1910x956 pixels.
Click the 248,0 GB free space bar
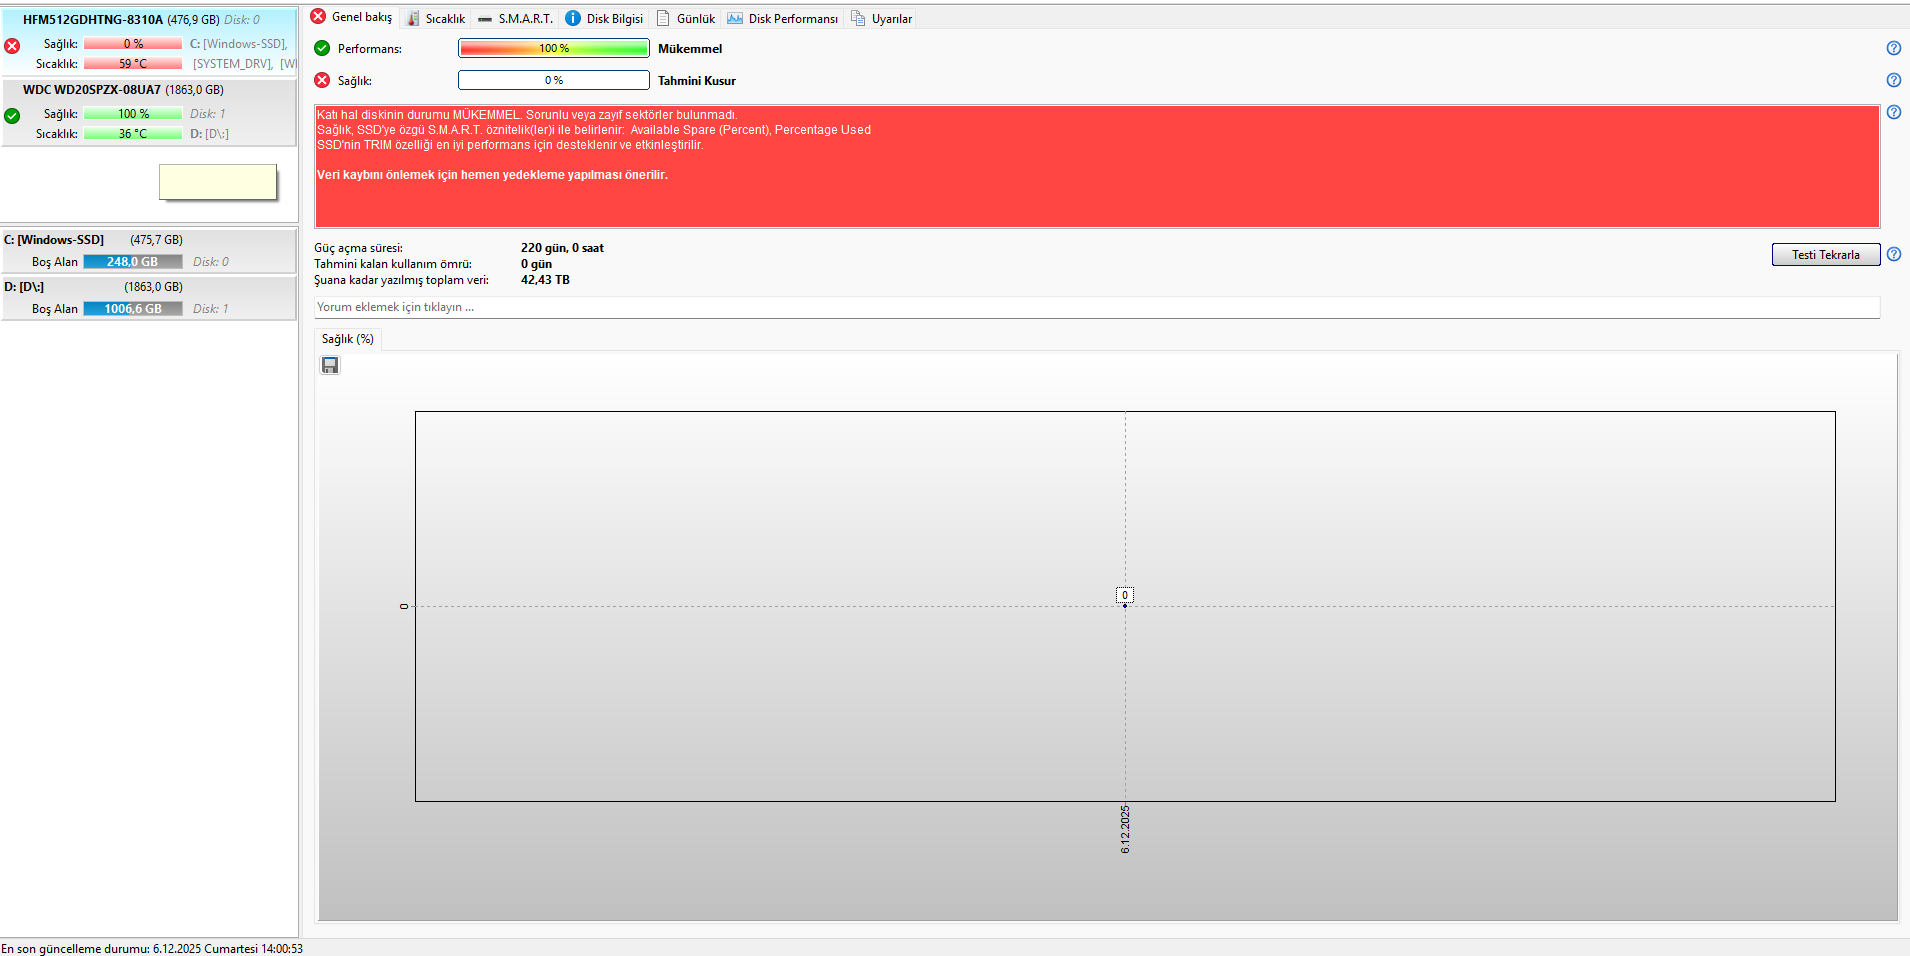(x=133, y=262)
